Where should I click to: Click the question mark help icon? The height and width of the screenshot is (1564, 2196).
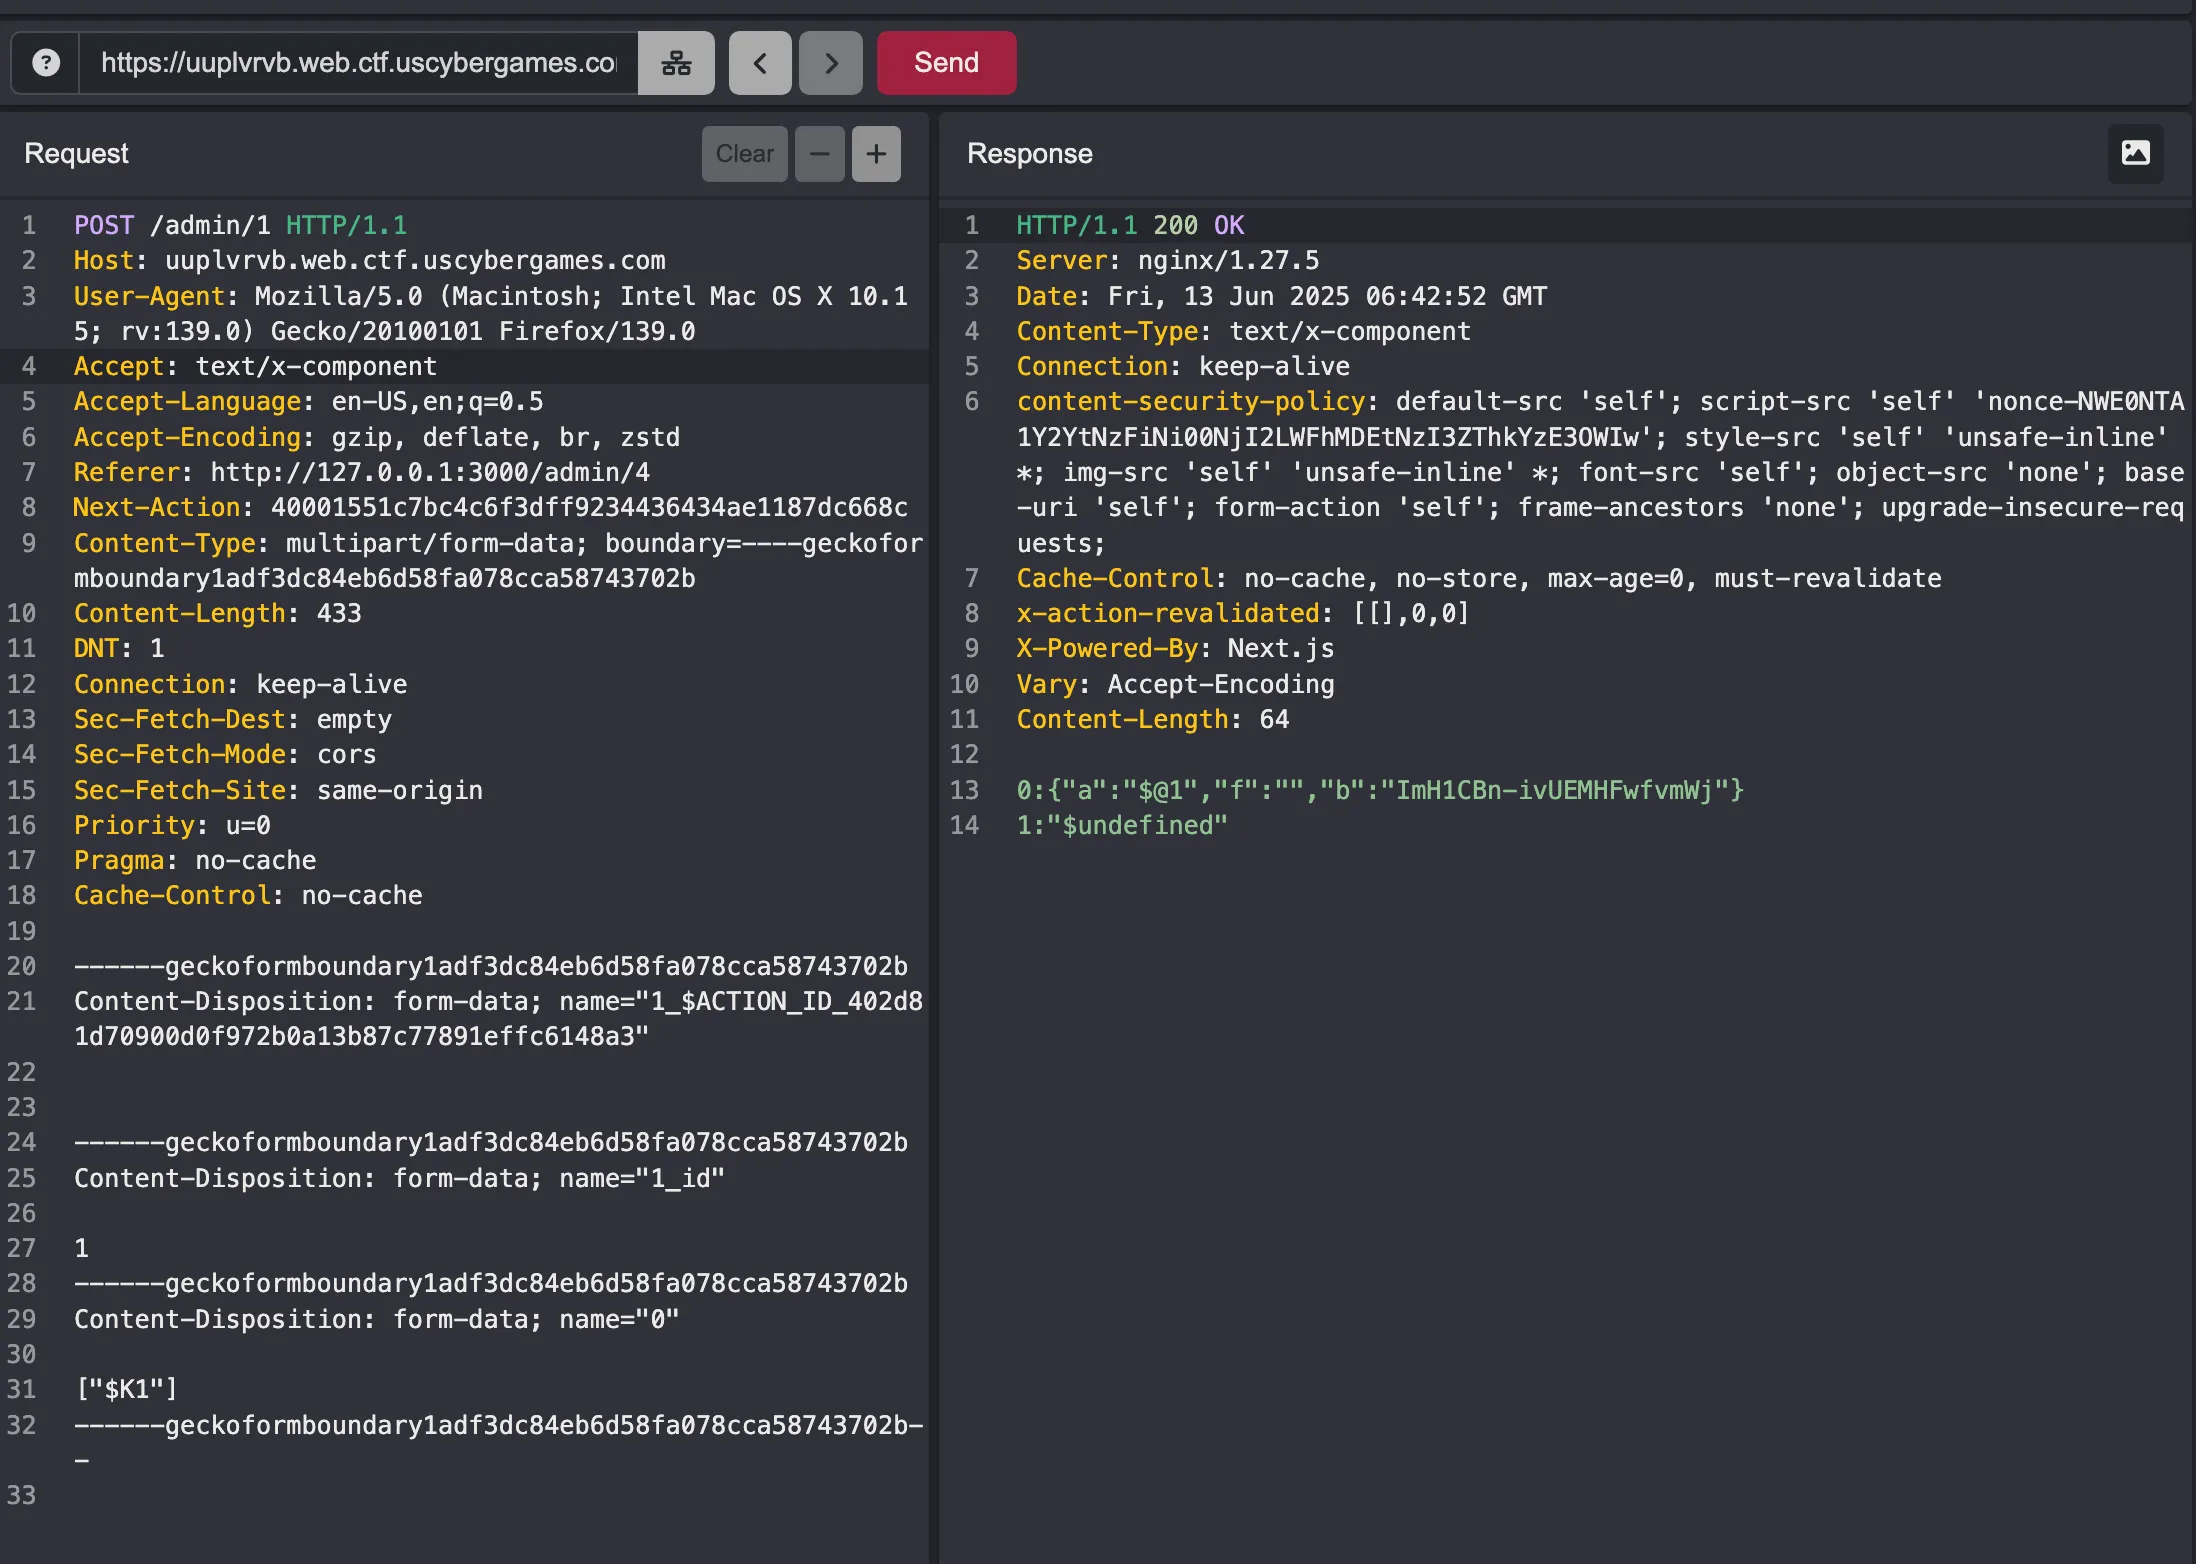click(46, 63)
